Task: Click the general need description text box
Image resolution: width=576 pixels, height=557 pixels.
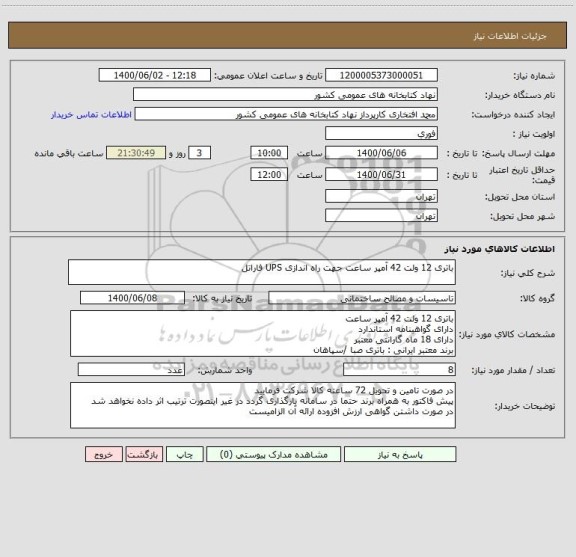Action: coord(262,272)
